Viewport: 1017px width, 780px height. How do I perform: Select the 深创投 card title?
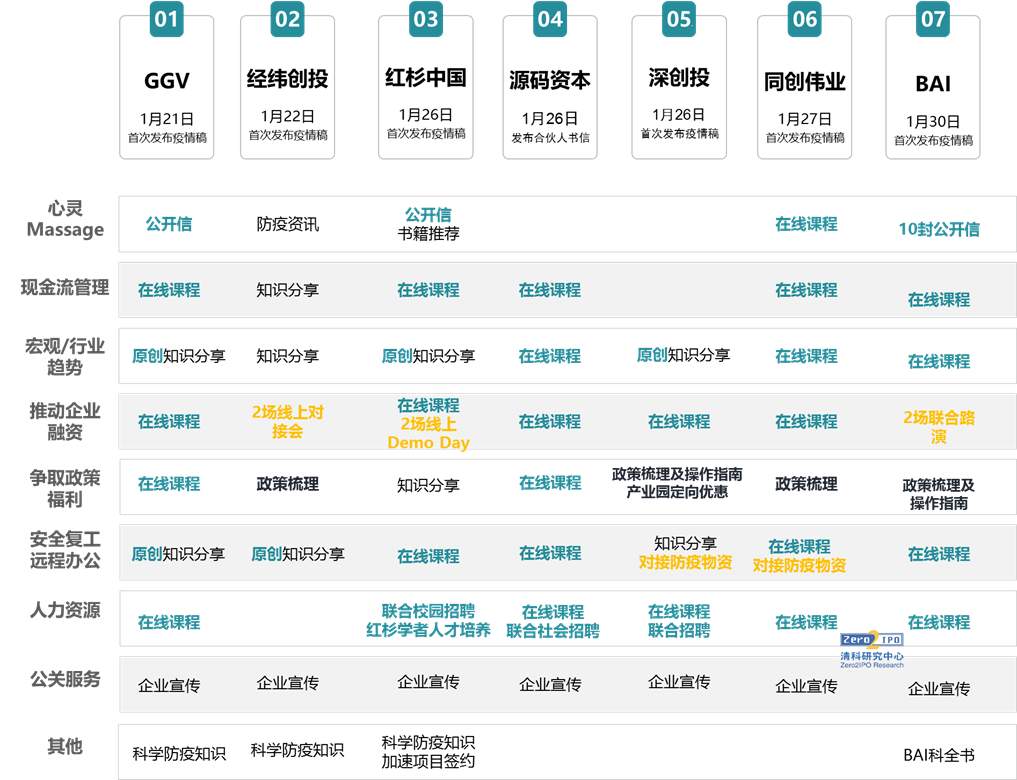(679, 77)
